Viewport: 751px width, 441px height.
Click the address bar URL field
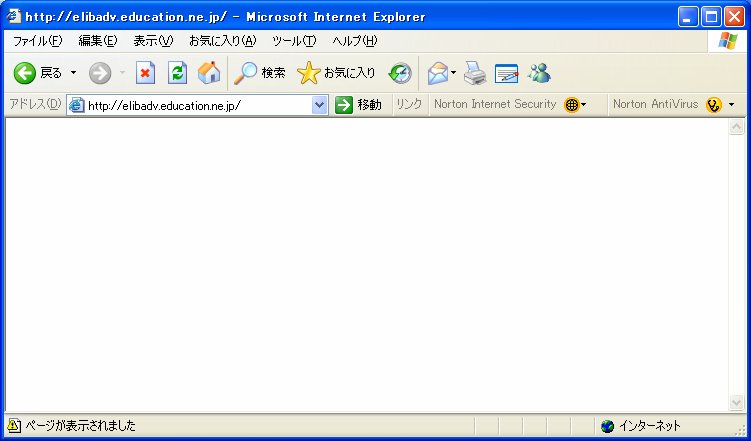click(x=197, y=105)
